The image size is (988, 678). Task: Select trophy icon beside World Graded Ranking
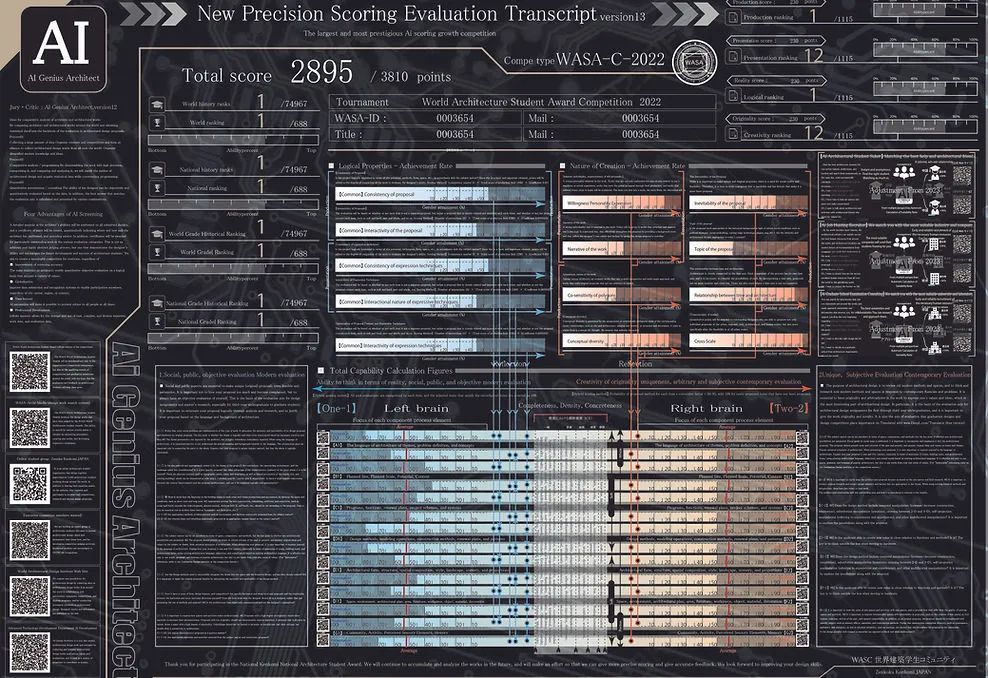[x=157, y=252]
